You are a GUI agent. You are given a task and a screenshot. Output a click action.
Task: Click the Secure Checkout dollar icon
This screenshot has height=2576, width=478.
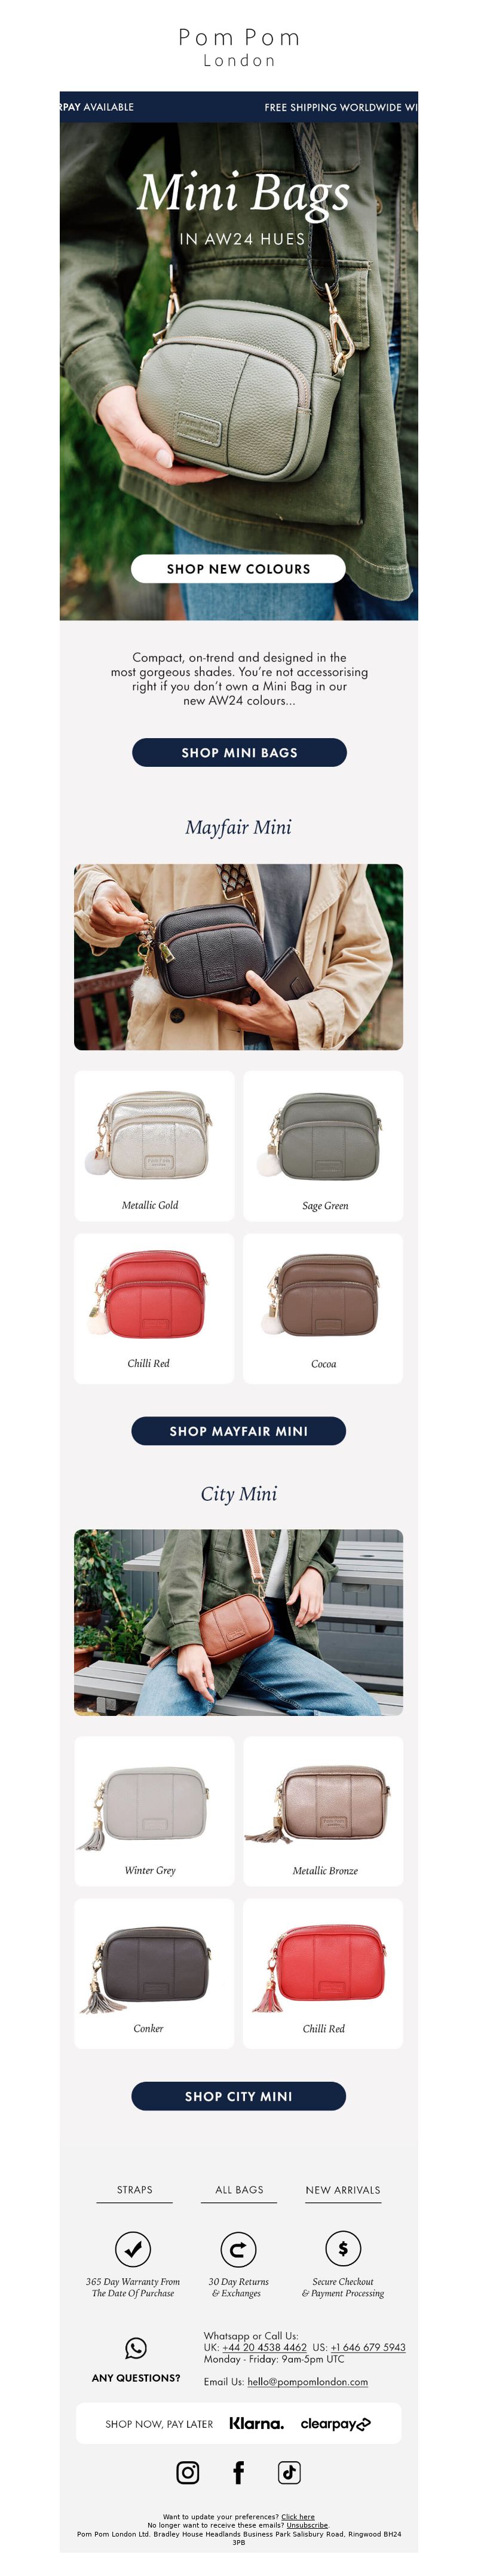pyautogui.click(x=343, y=2249)
